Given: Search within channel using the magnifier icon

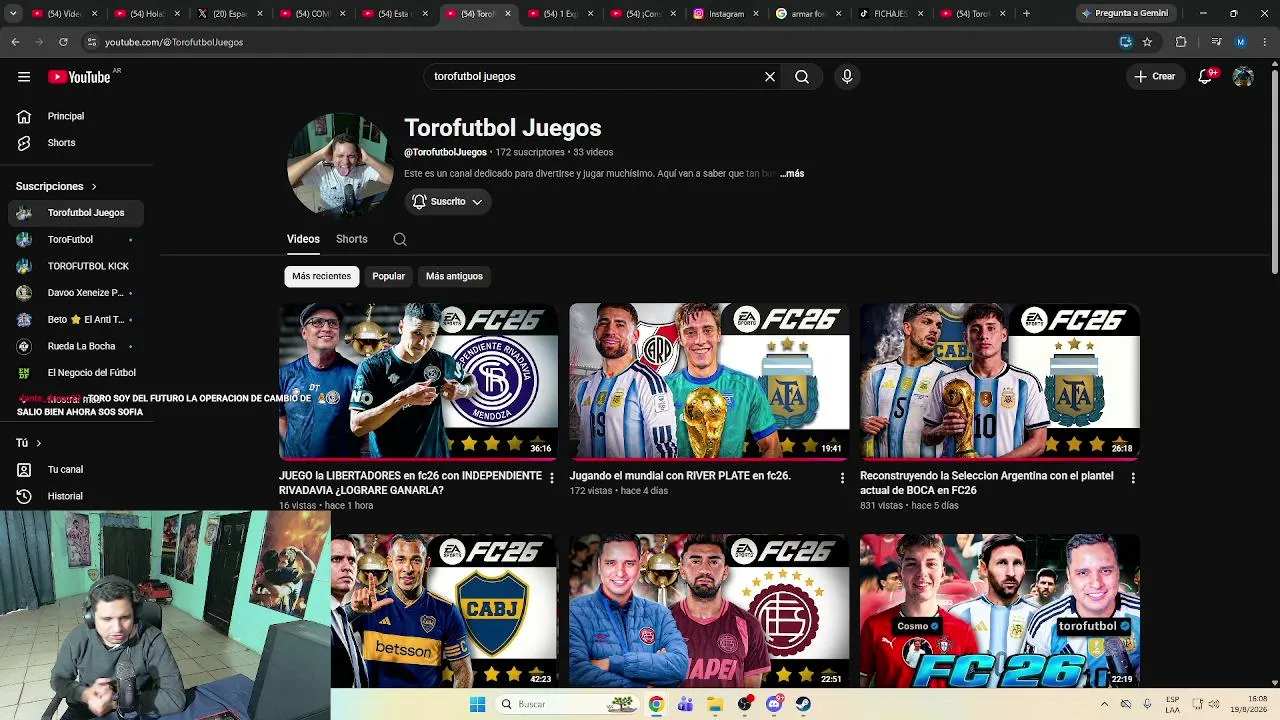Looking at the screenshot, I should pos(400,239).
